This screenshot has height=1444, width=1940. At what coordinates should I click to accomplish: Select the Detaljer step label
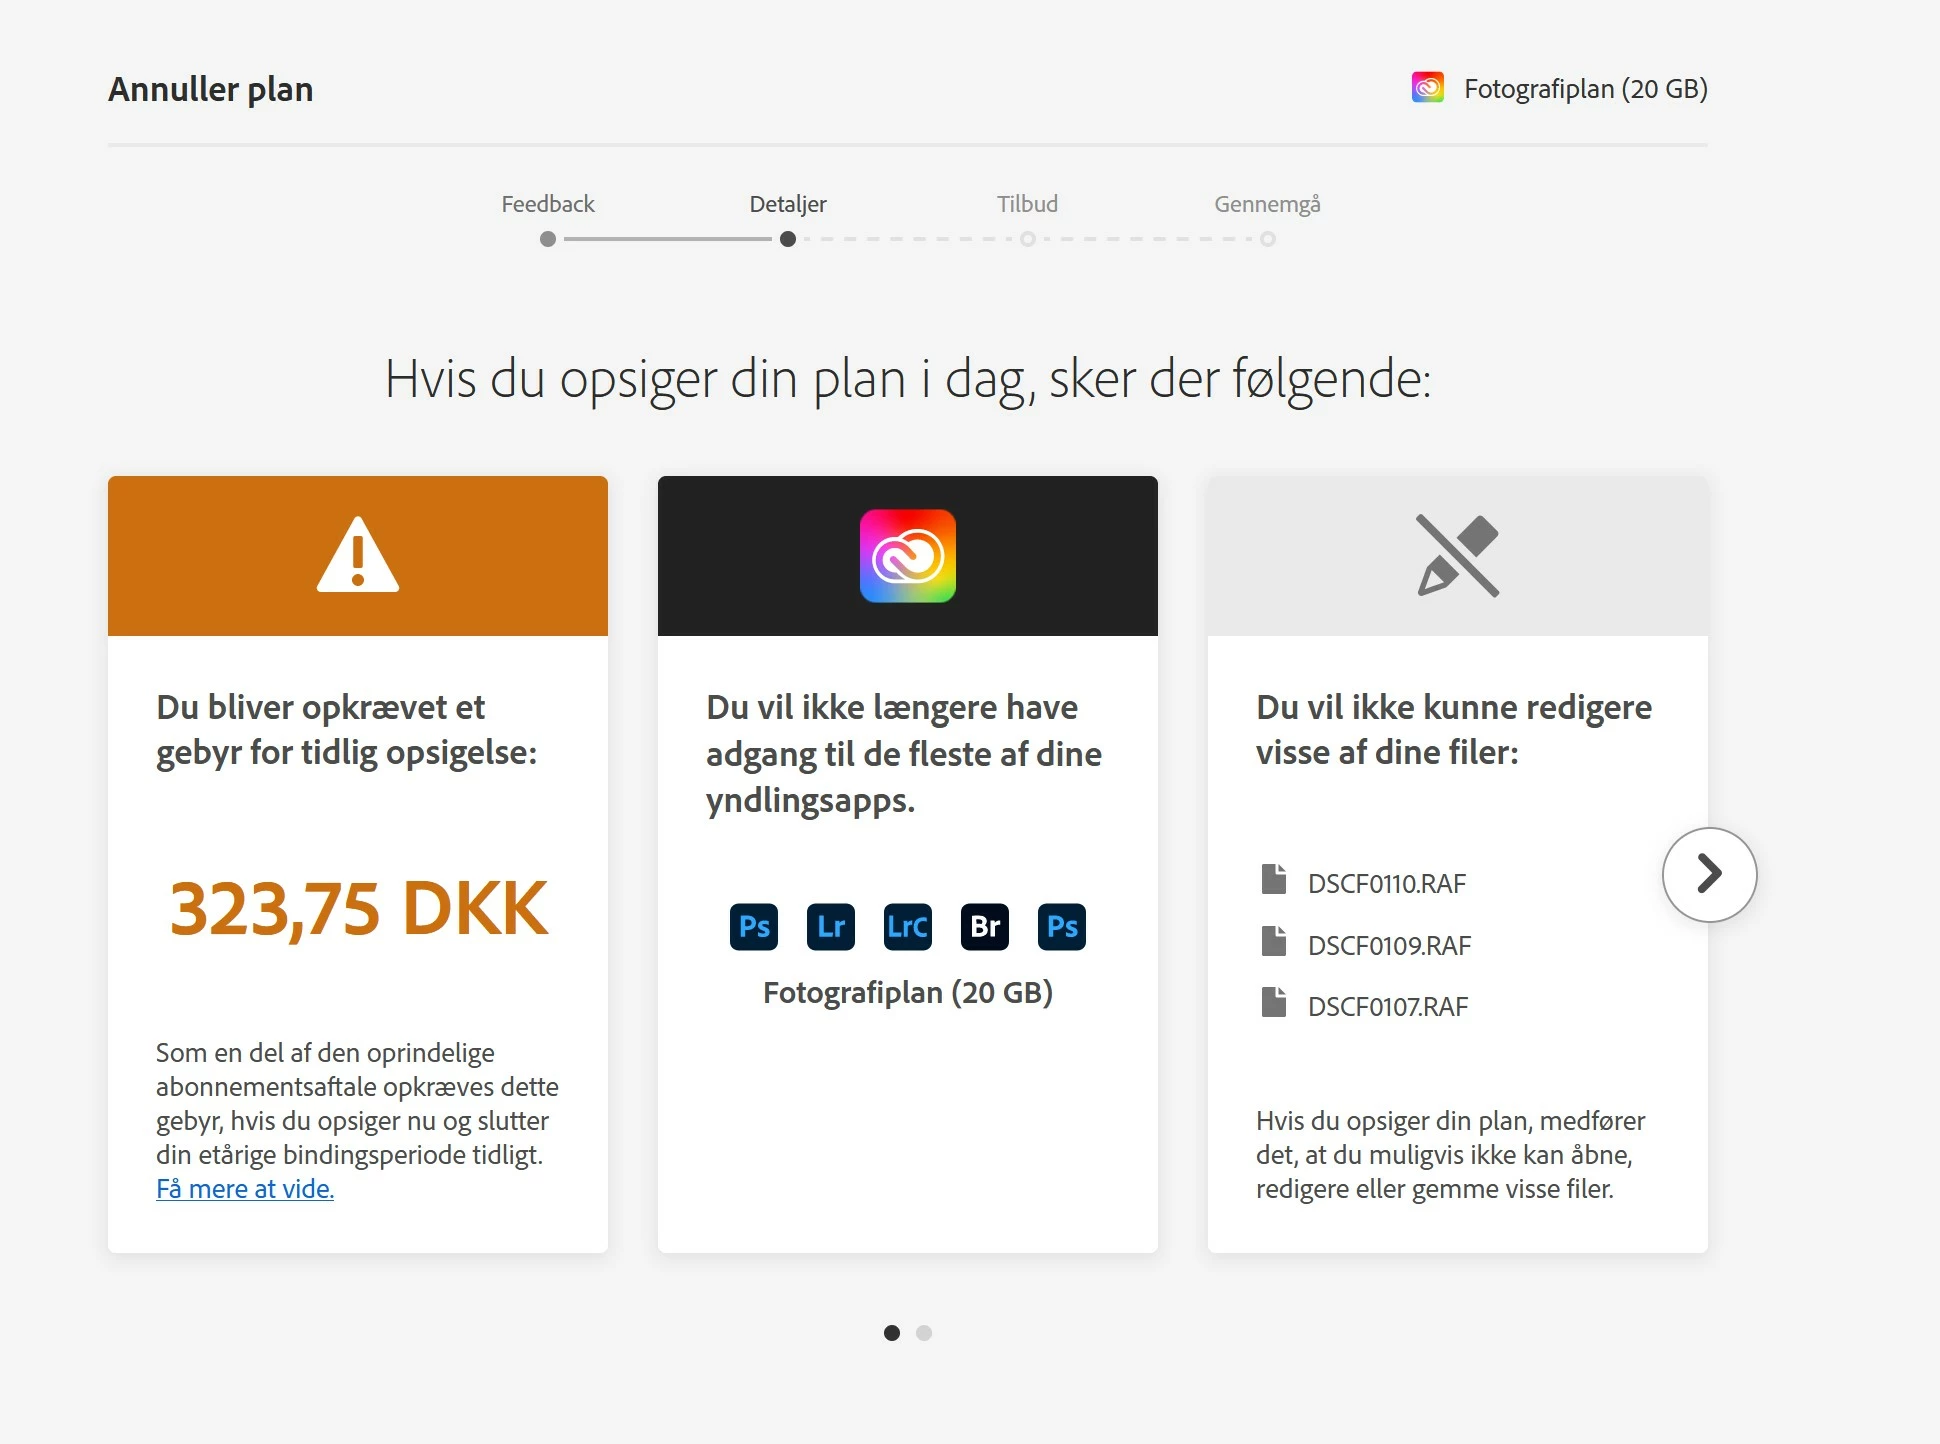click(788, 204)
